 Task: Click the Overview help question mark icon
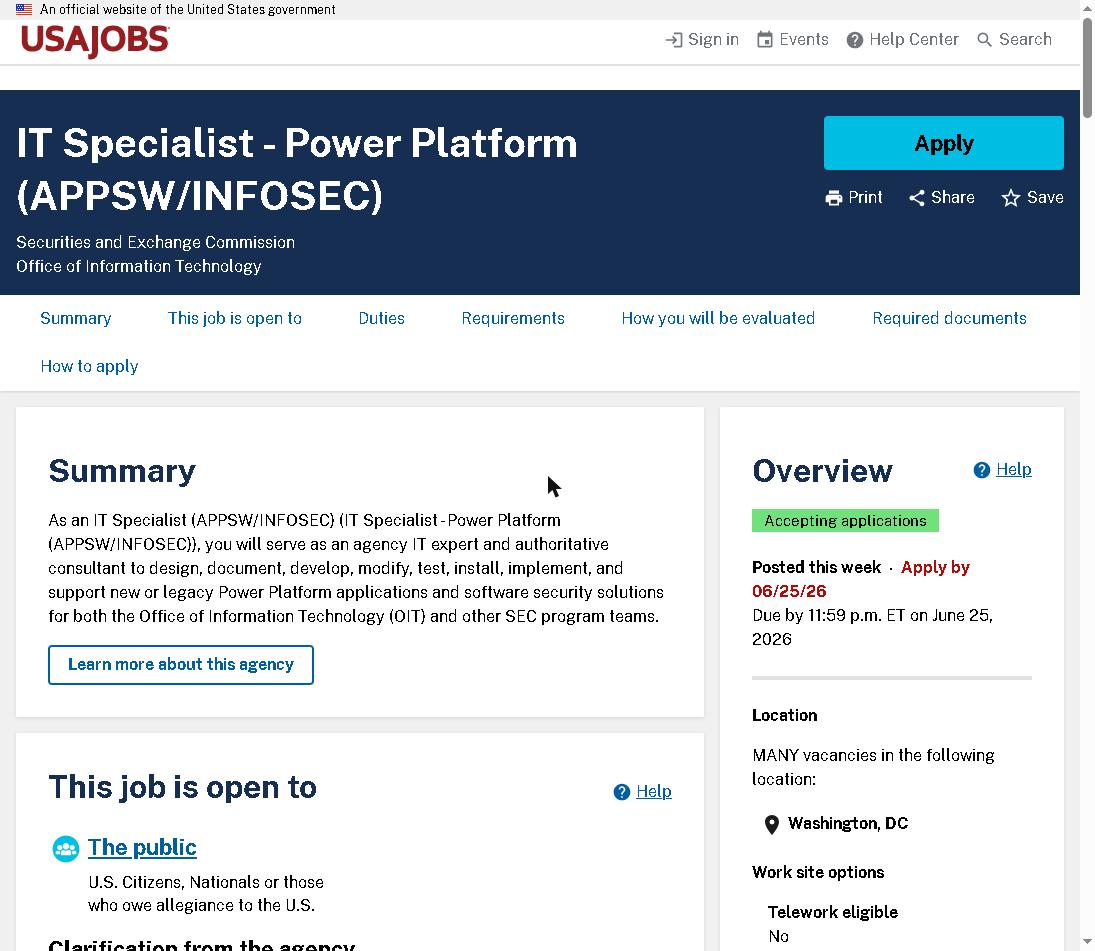(981, 470)
